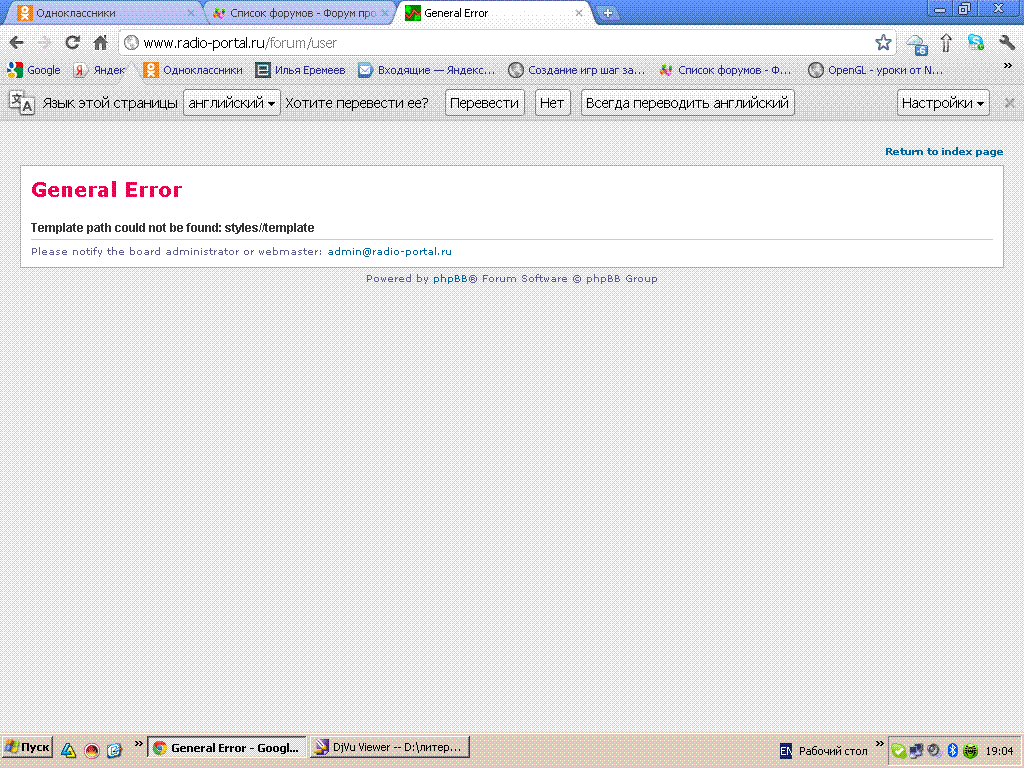Reload the page with the refresh icon
This screenshot has width=1024, height=768.
click(72, 42)
